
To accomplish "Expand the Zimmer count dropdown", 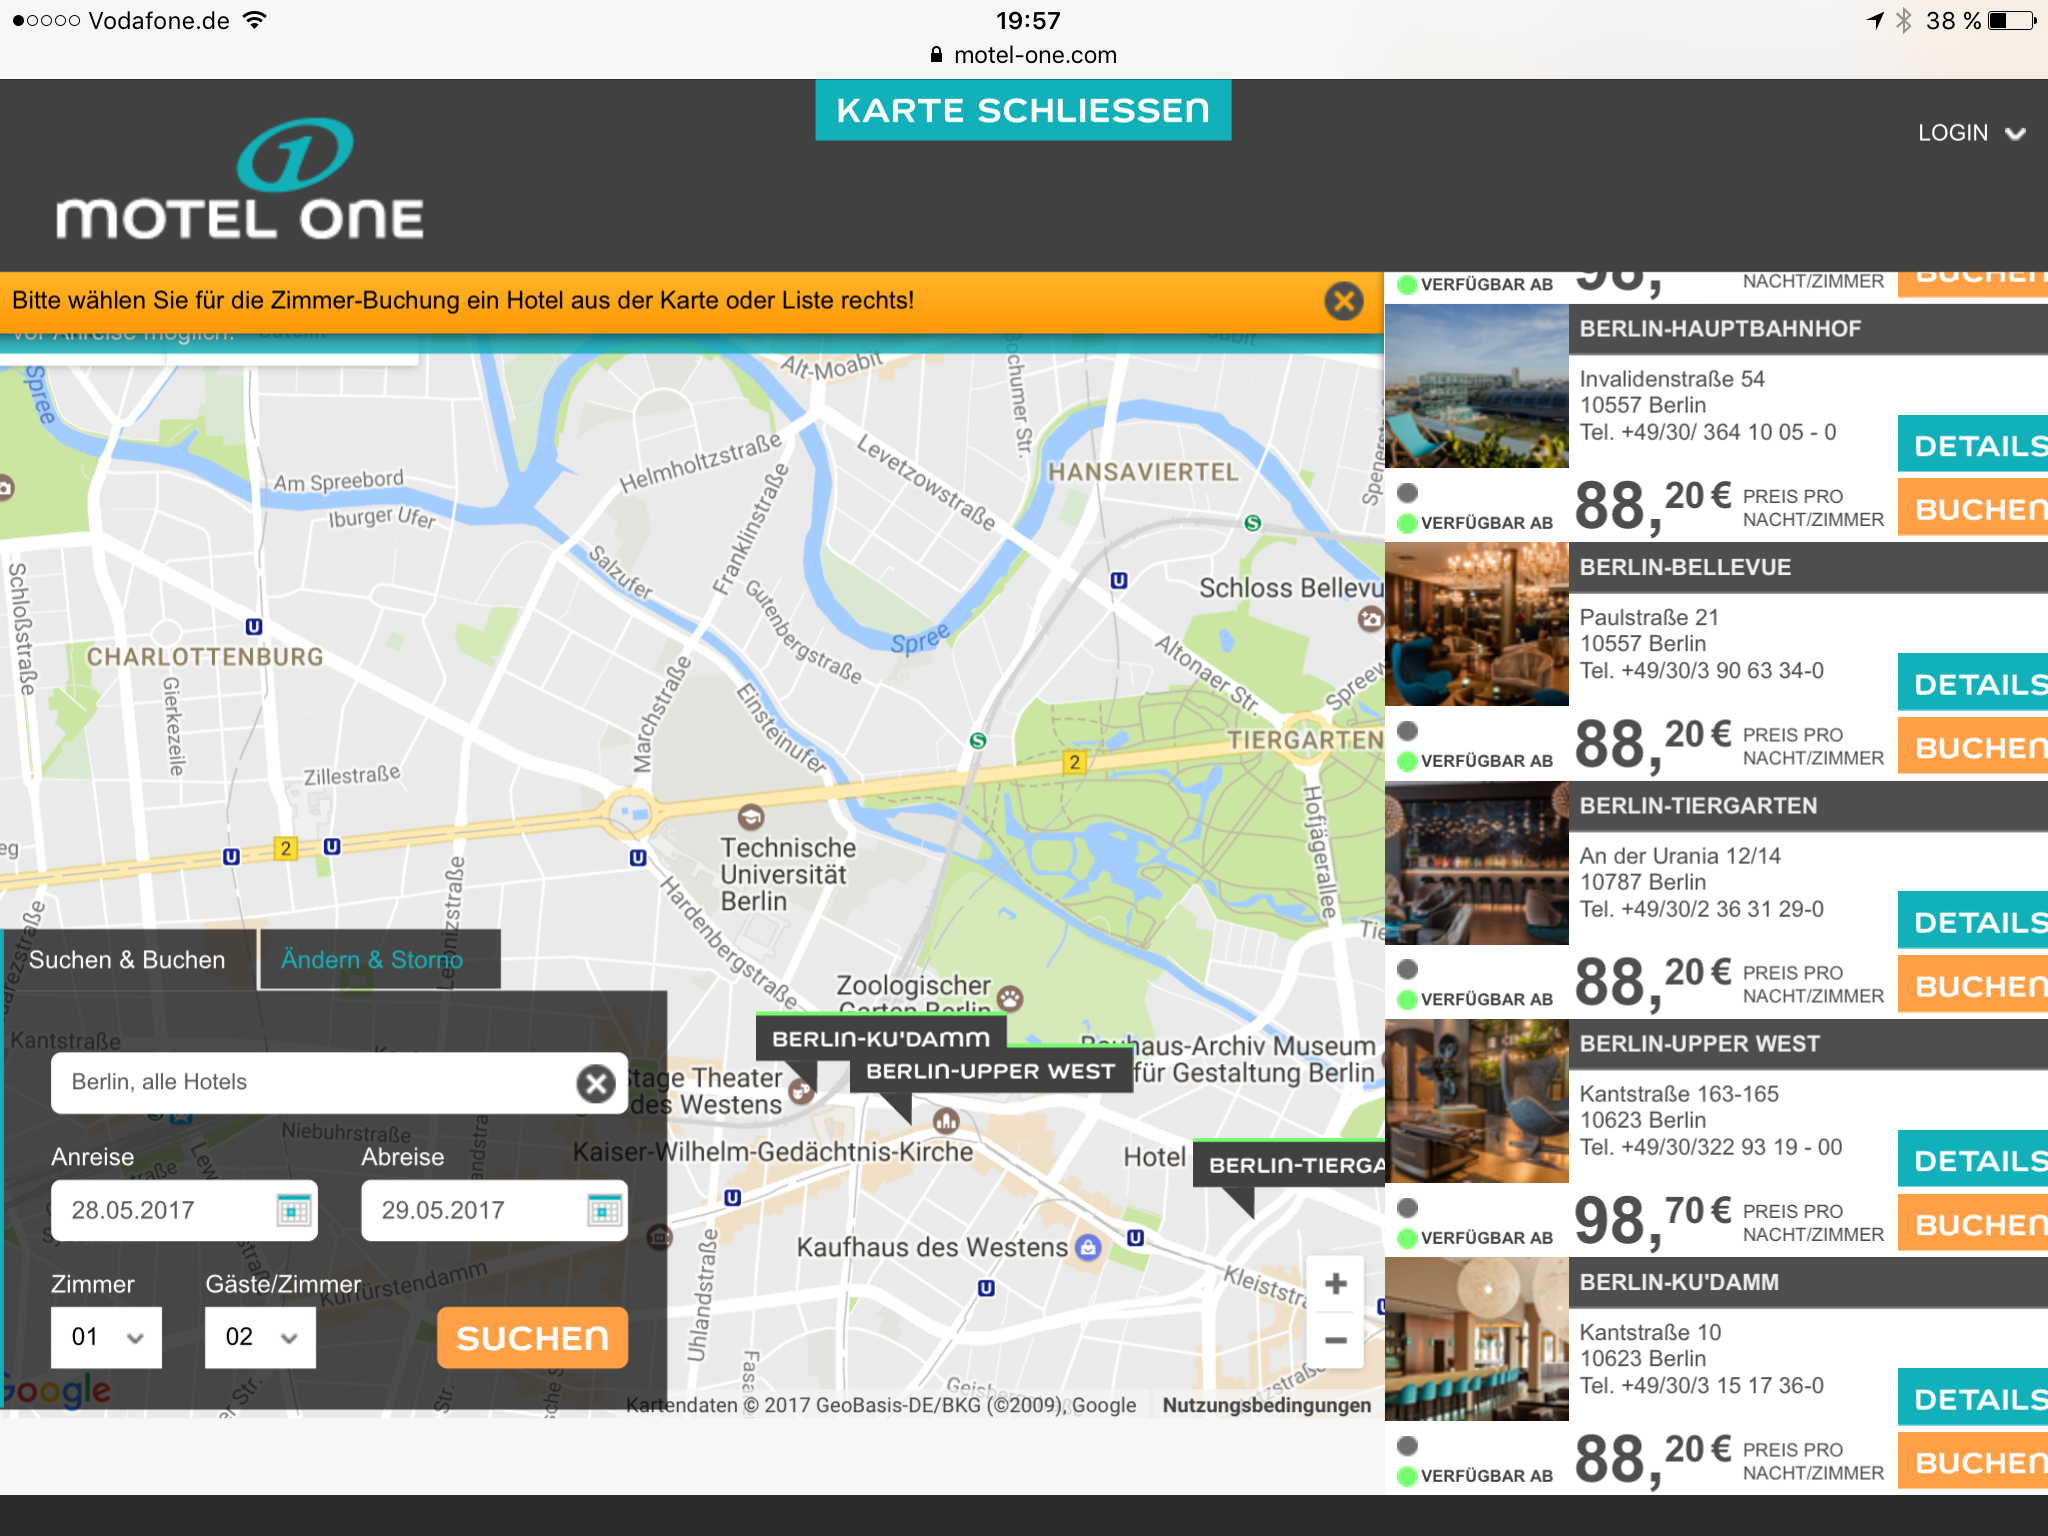I will click(106, 1337).
